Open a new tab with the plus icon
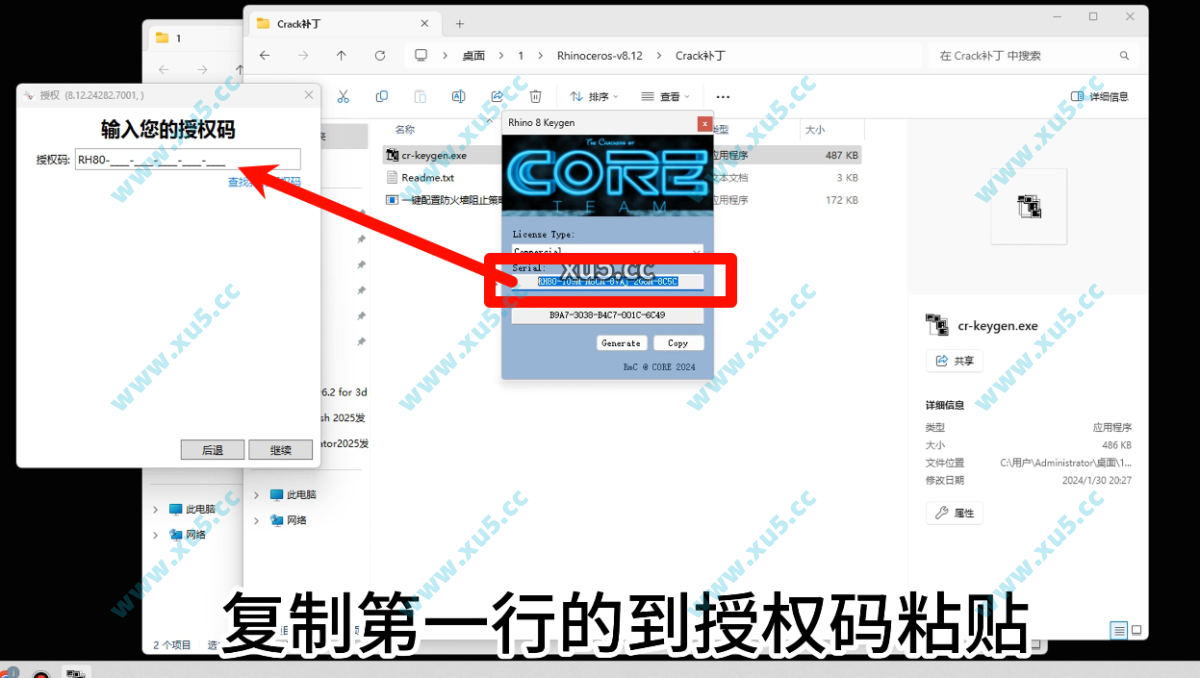 458,22
